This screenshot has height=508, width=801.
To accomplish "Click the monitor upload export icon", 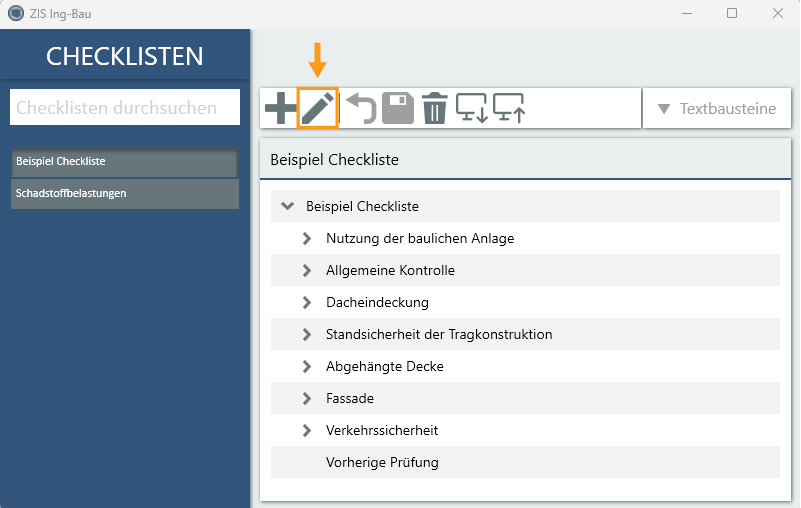I will point(509,108).
